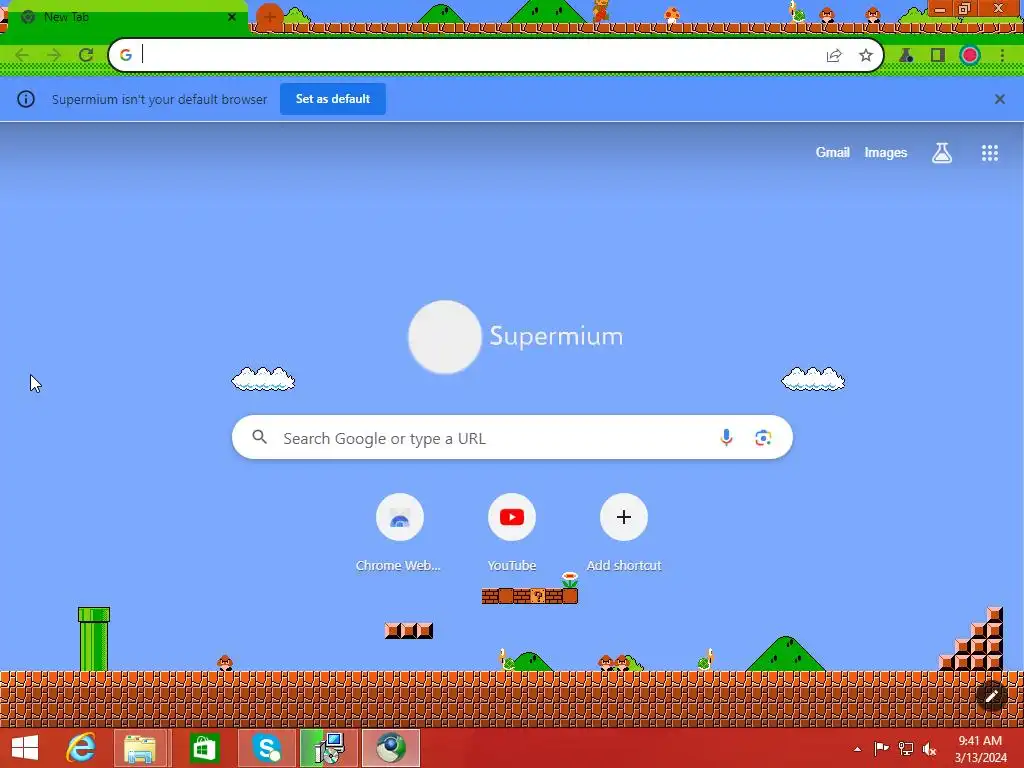The width and height of the screenshot is (1024, 768).
Task: Open Windows Store from the taskbar
Action: point(203,748)
